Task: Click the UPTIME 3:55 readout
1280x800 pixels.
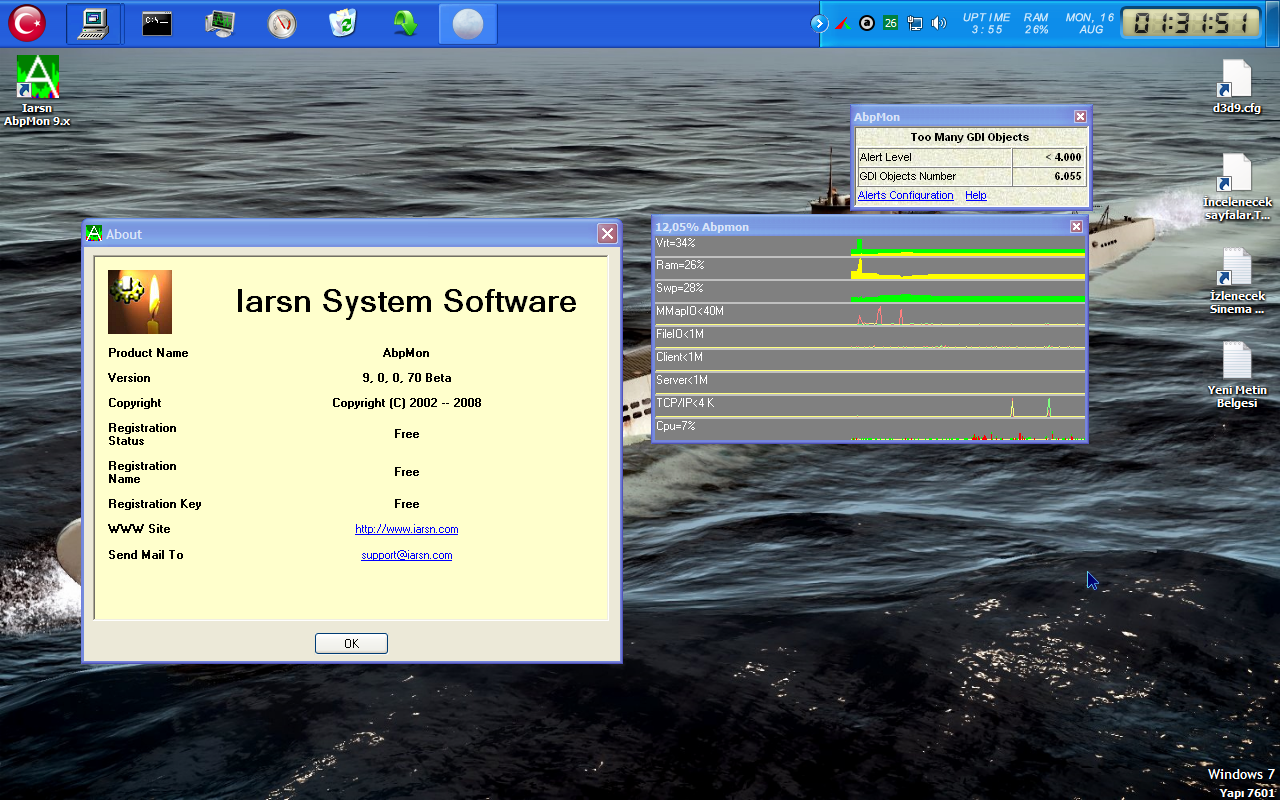Action: tap(986, 23)
